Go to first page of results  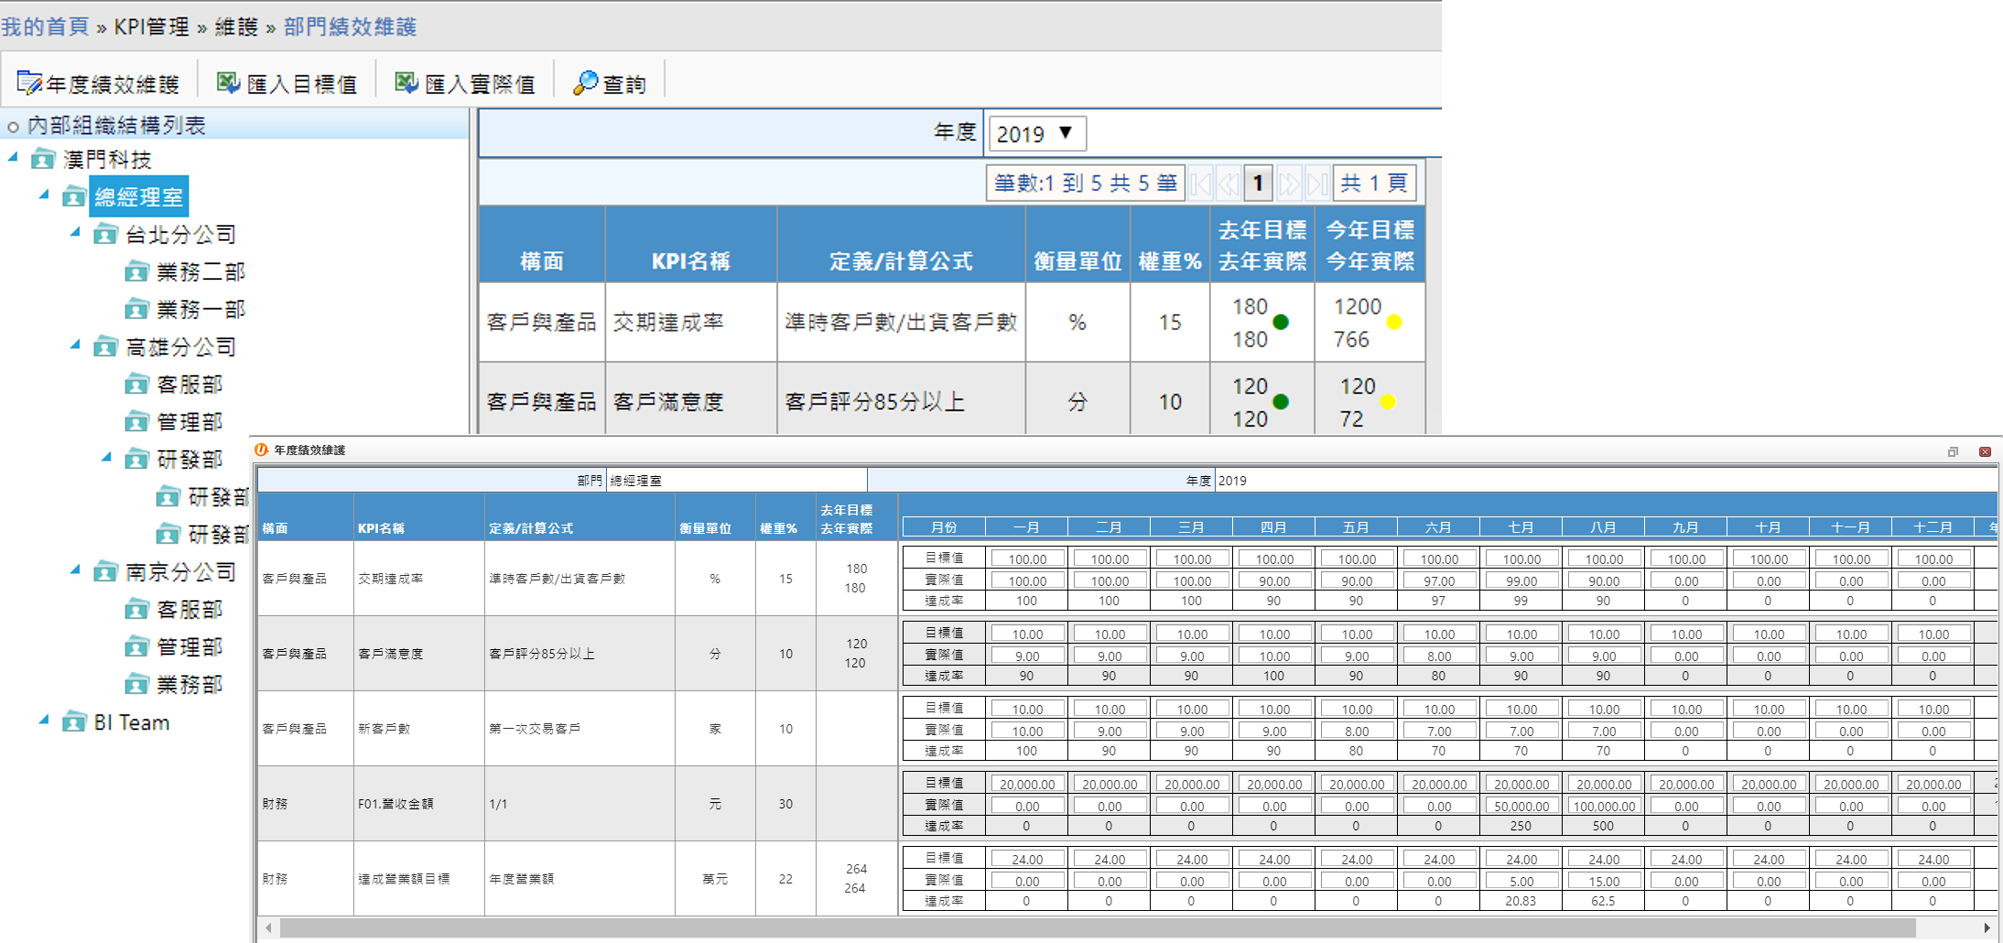[x=1201, y=183]
